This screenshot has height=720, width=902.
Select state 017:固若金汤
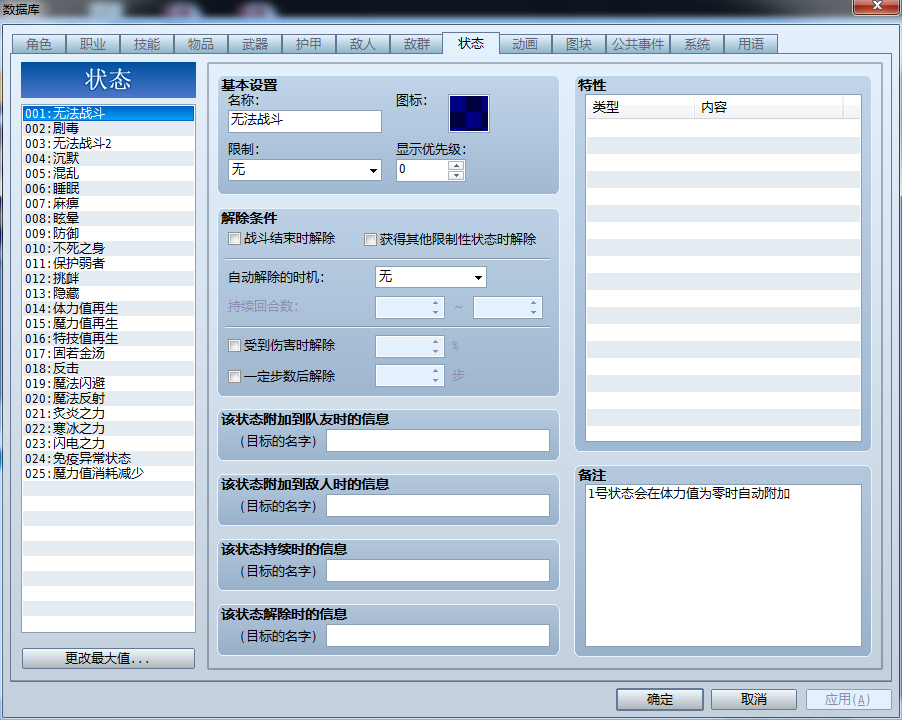coord(108,353)
